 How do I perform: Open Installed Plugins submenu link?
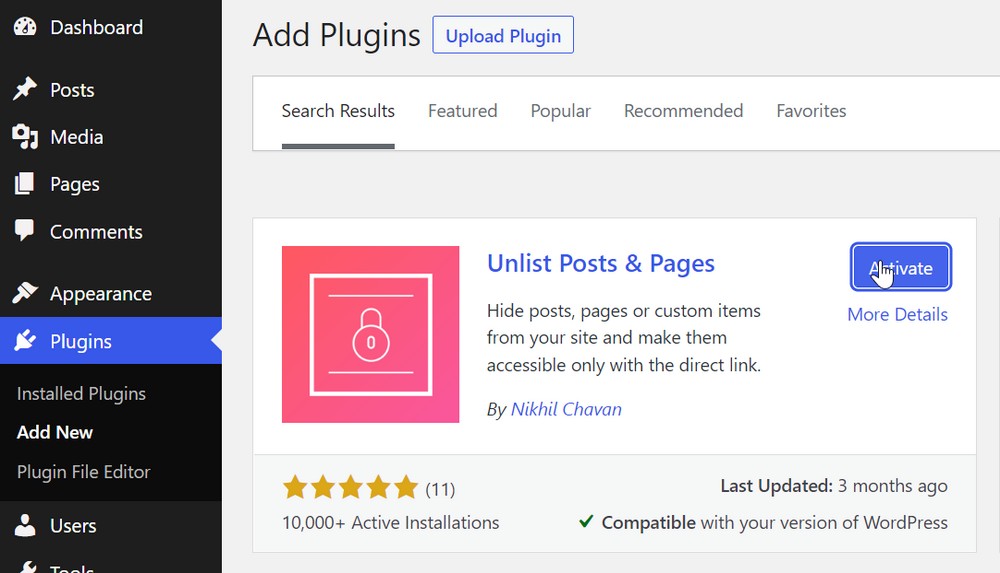(81, 394)
